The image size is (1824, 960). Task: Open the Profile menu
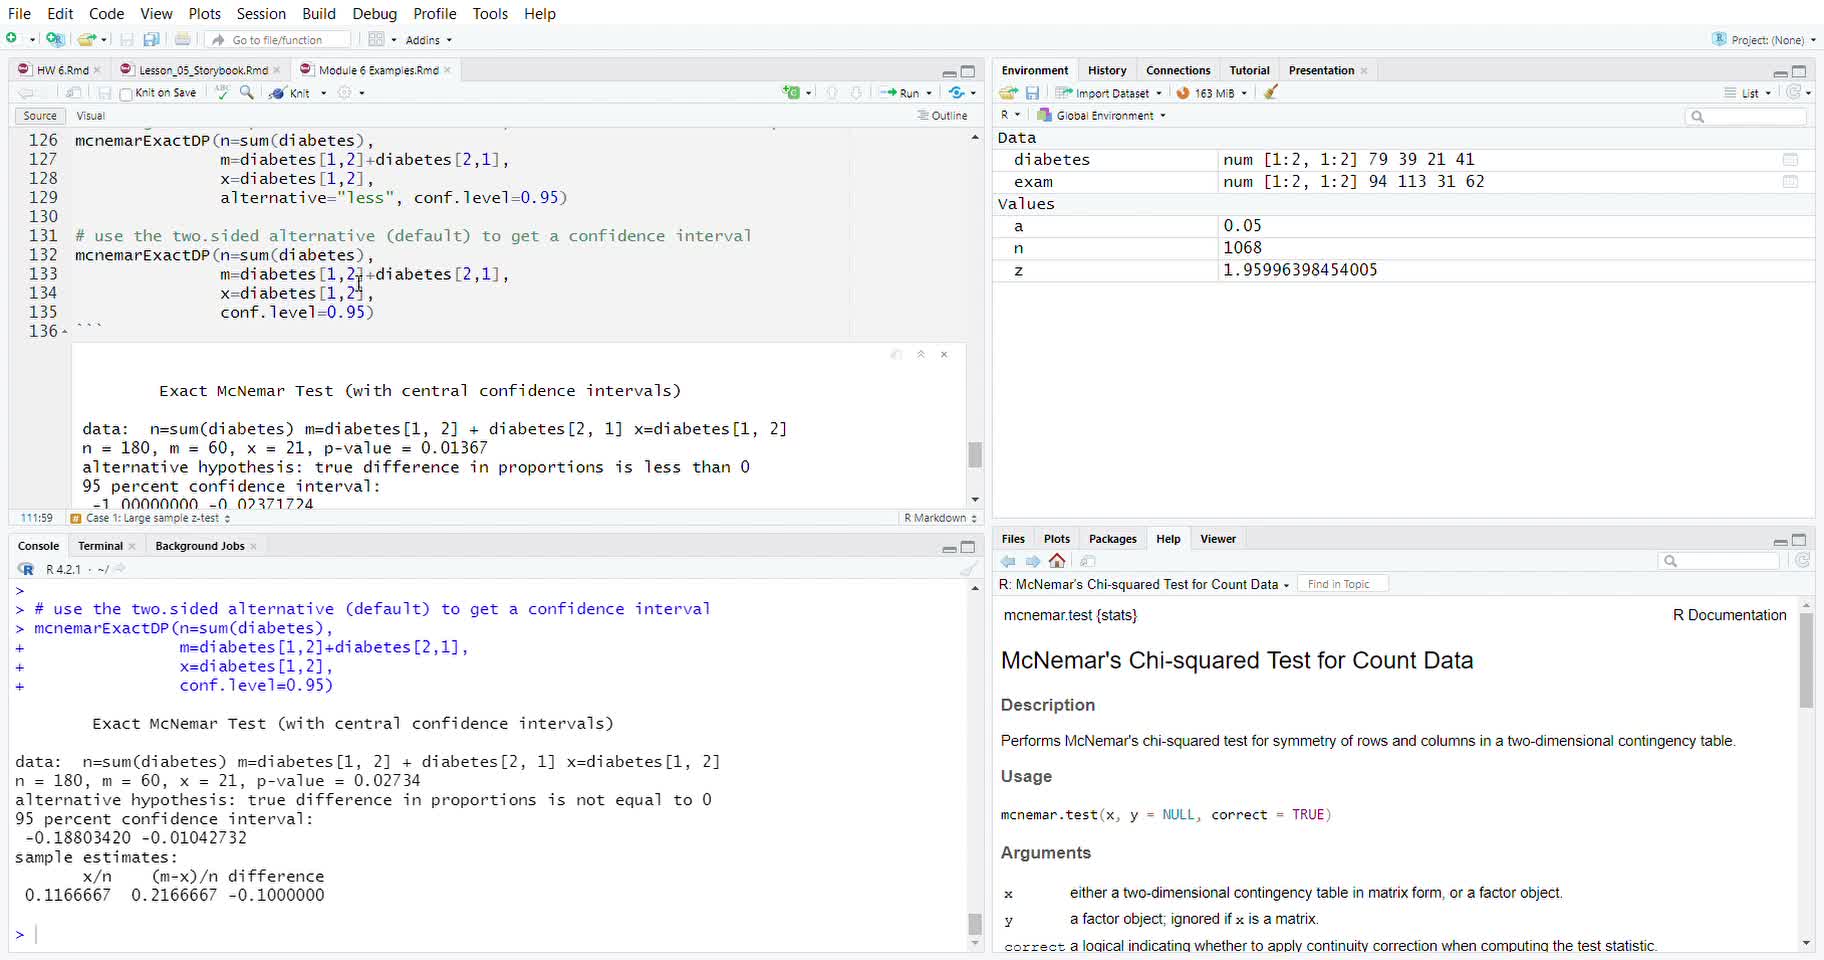(x=435, y=13)
